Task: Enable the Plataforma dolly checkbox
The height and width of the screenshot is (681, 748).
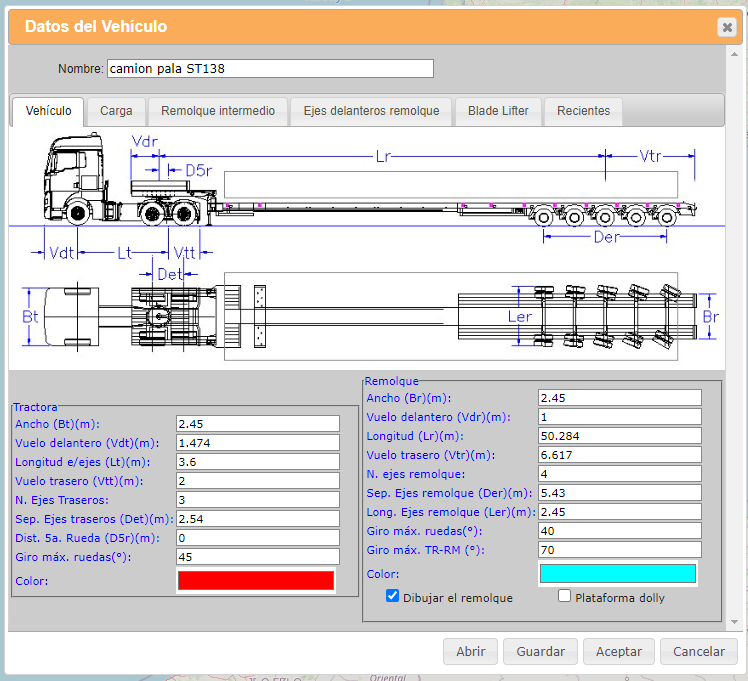Action: coord(565,596)
